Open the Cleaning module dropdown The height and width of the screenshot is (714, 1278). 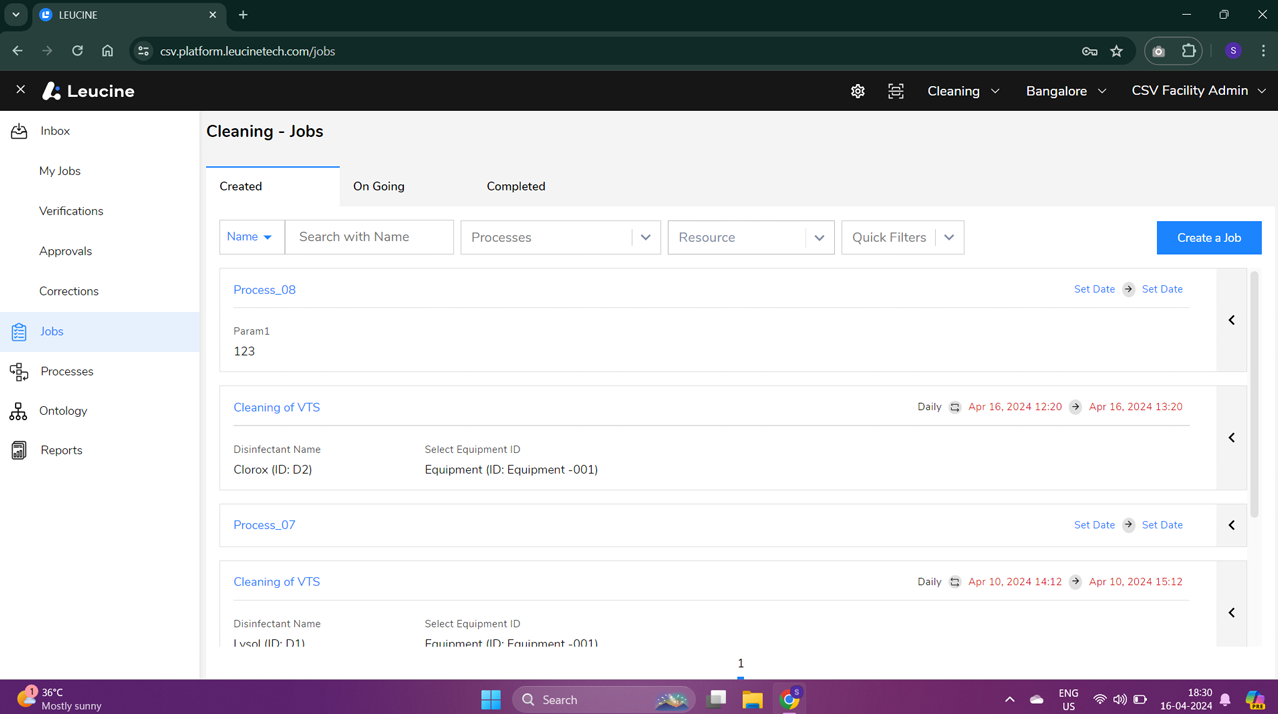[x=963, y=91]
